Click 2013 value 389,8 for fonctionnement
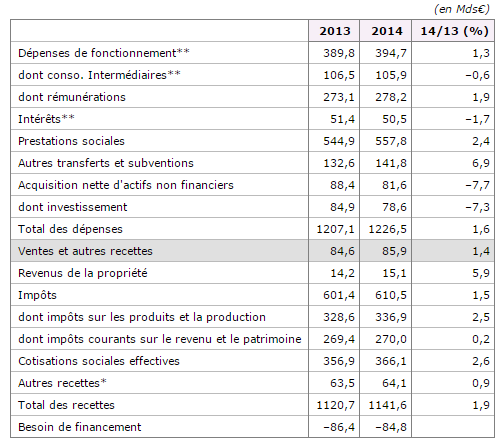The width and height of the screenshot is (497, 439). click(339, 53)
